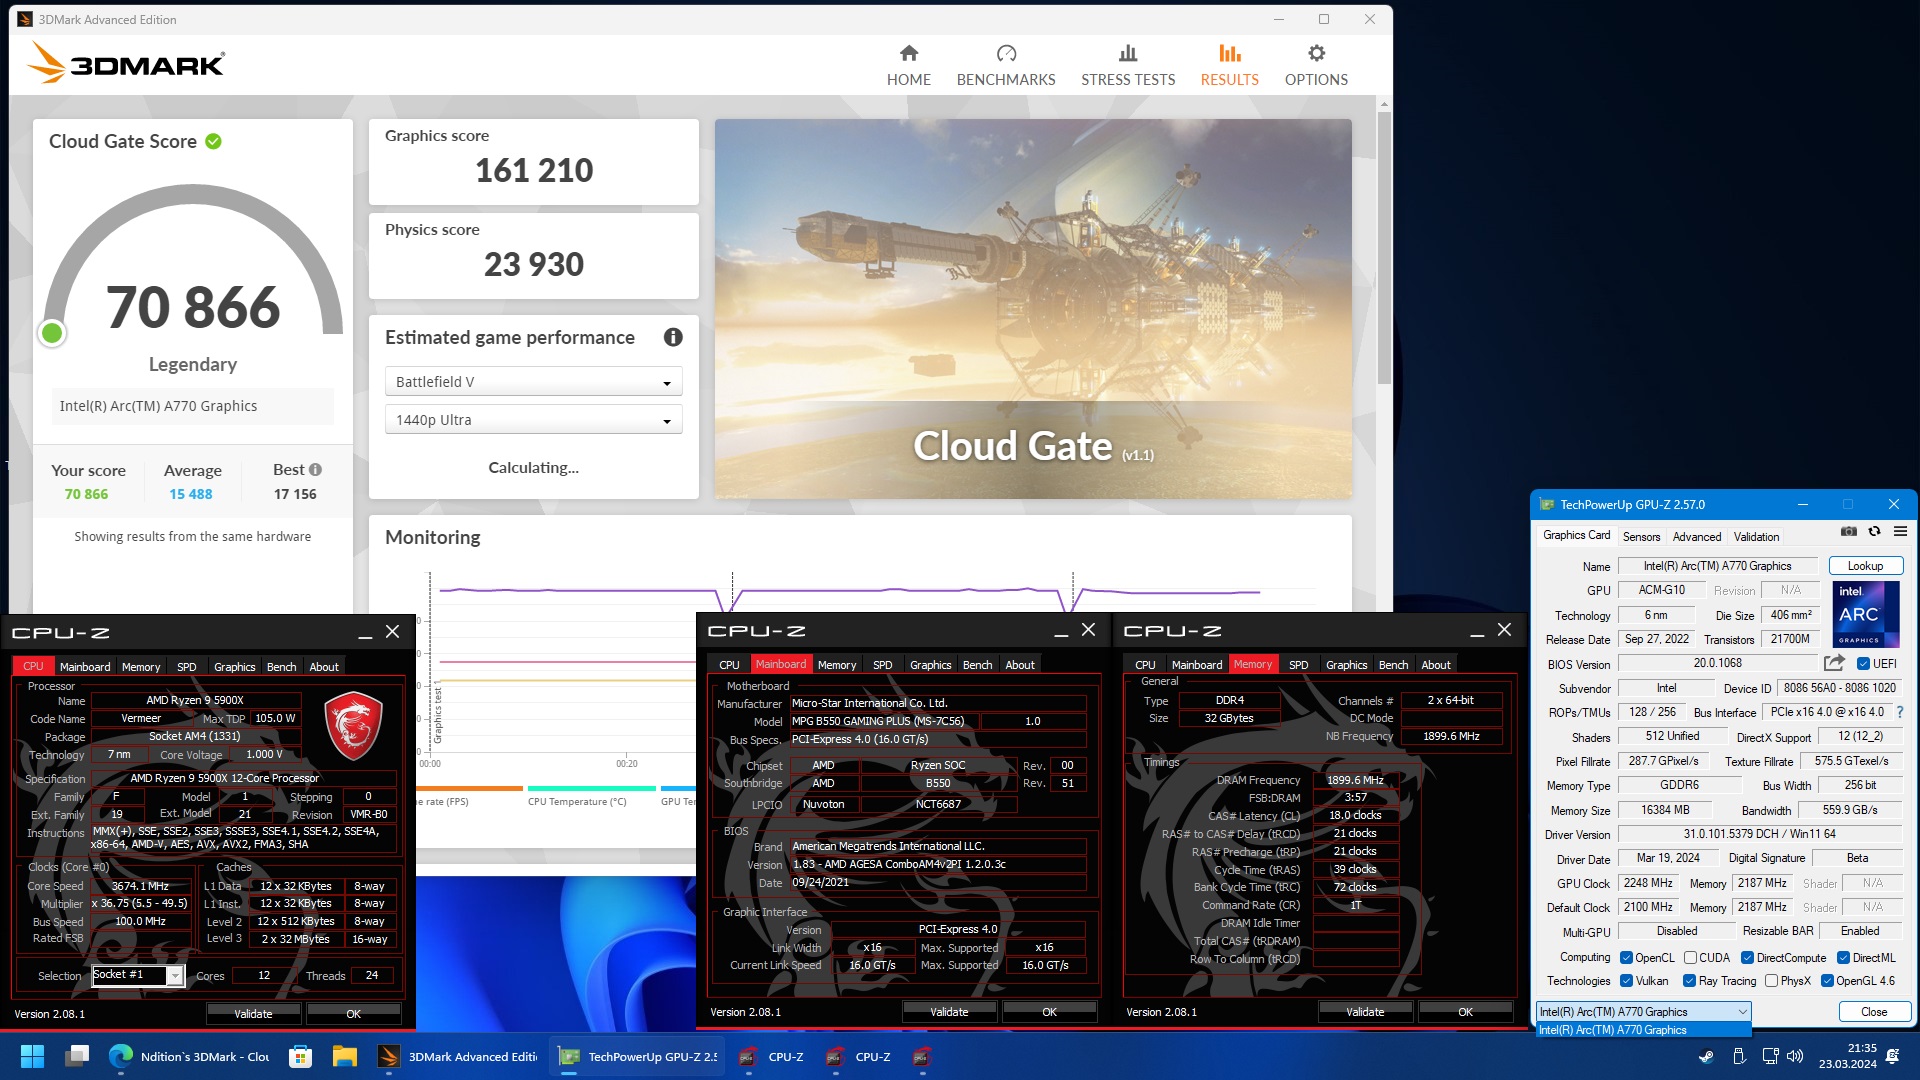This screenshot has height=1080, width=1920.
Task: Toggle the OpenCL checkbox
Action: [1626, 958]
